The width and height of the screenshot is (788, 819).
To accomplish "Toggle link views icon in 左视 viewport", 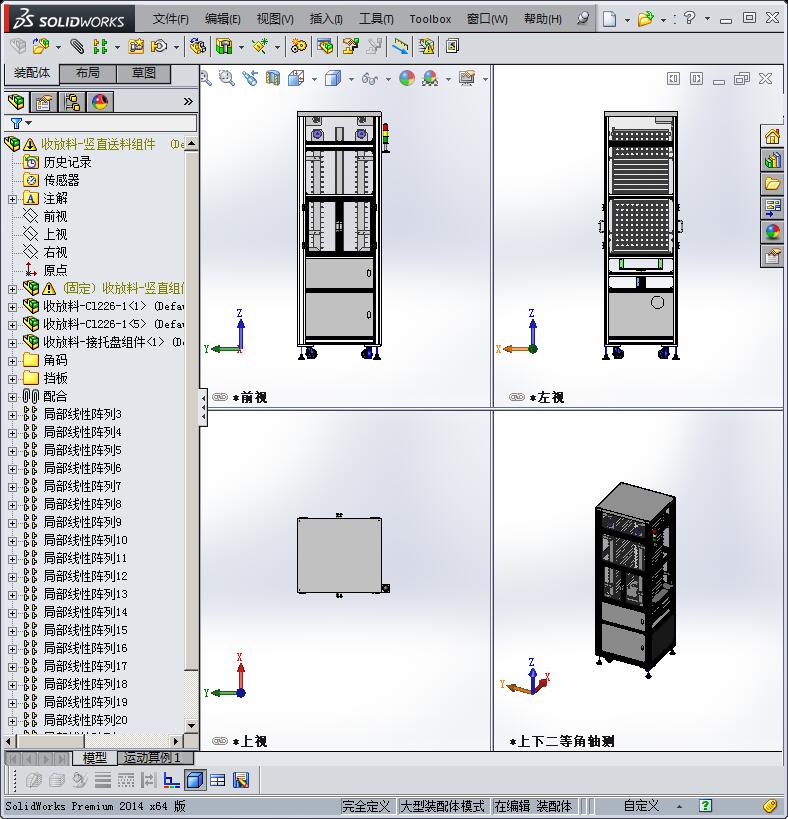I will tap(516, 397).
